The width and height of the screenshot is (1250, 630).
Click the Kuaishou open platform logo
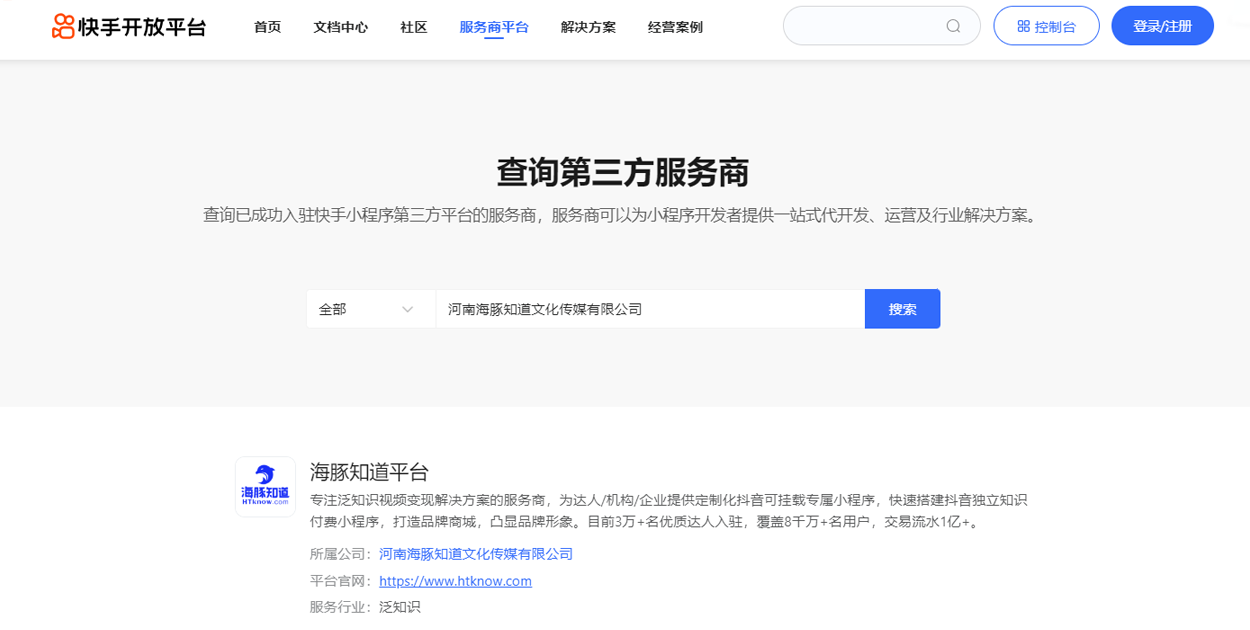129,27
